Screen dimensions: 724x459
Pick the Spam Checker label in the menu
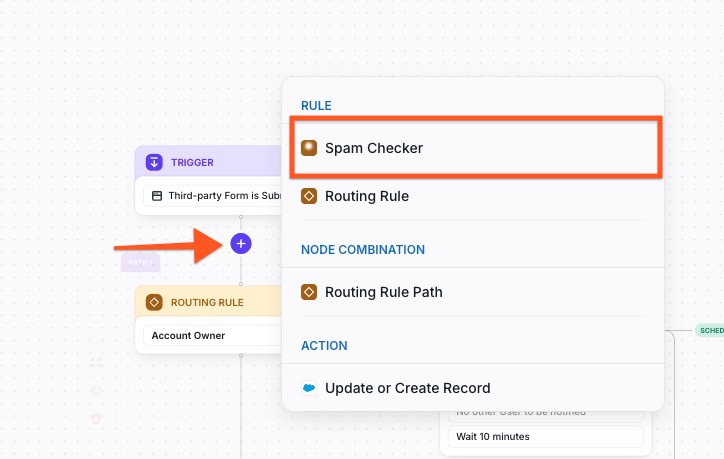pos(373,148)
